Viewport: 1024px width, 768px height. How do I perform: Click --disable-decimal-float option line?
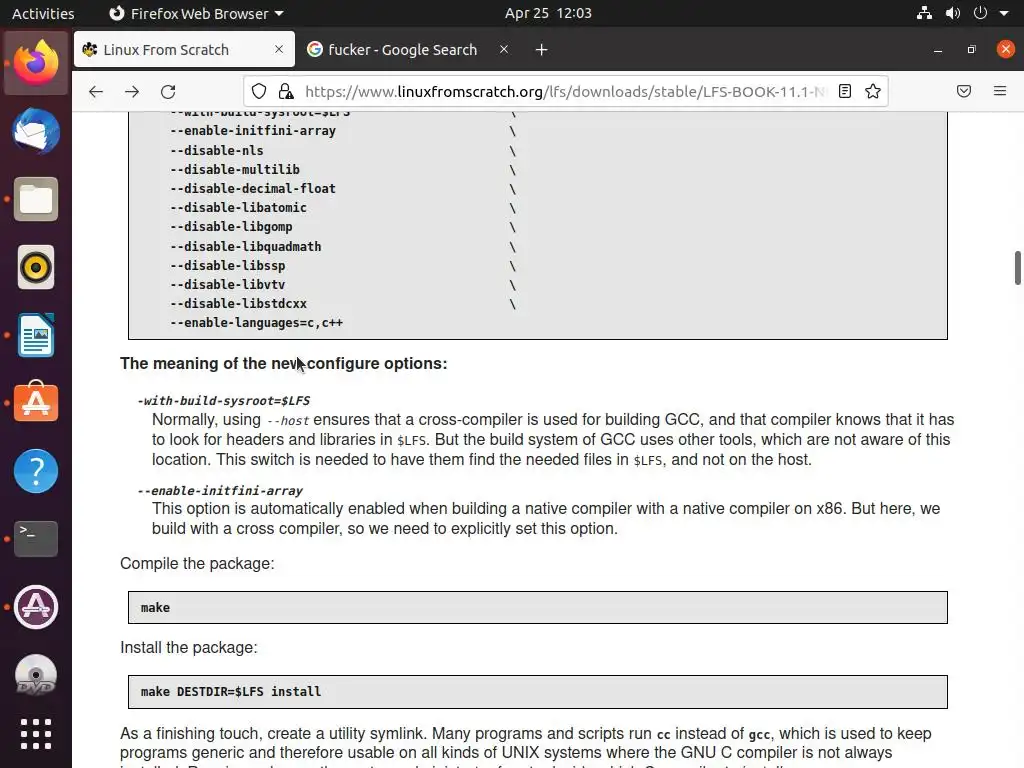(253, 189)
